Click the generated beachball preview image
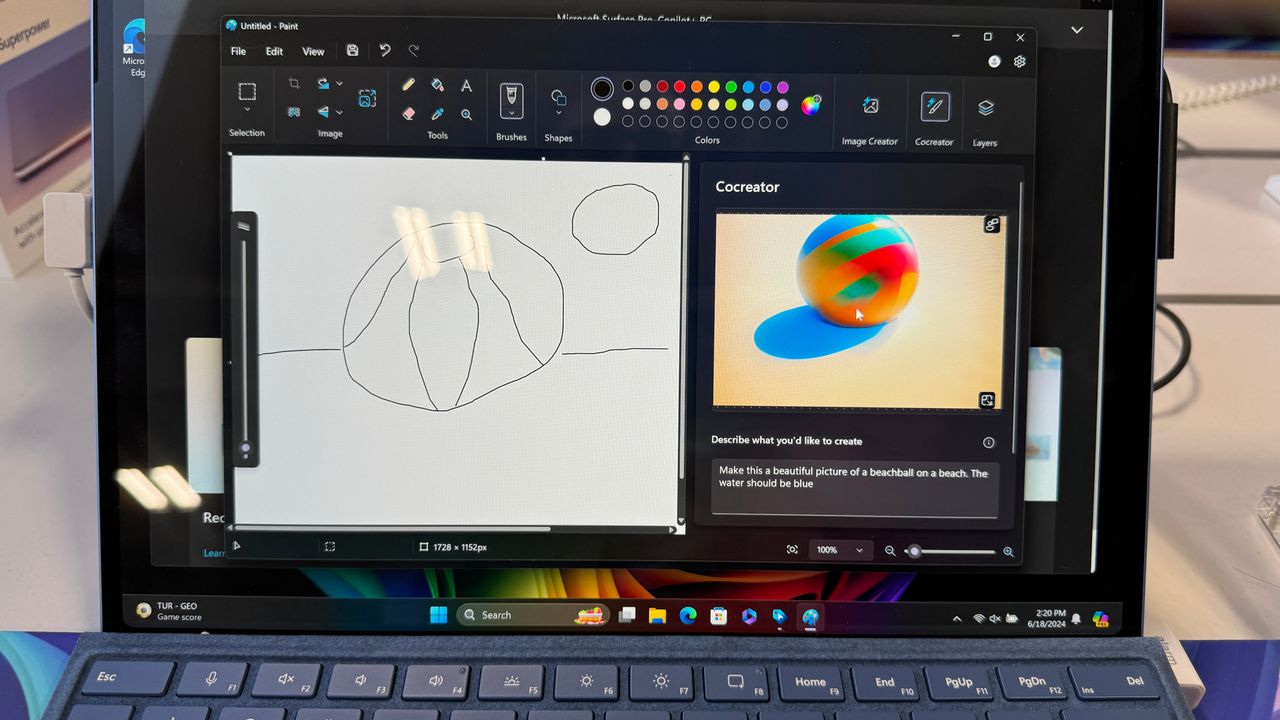 click(859, 310)
